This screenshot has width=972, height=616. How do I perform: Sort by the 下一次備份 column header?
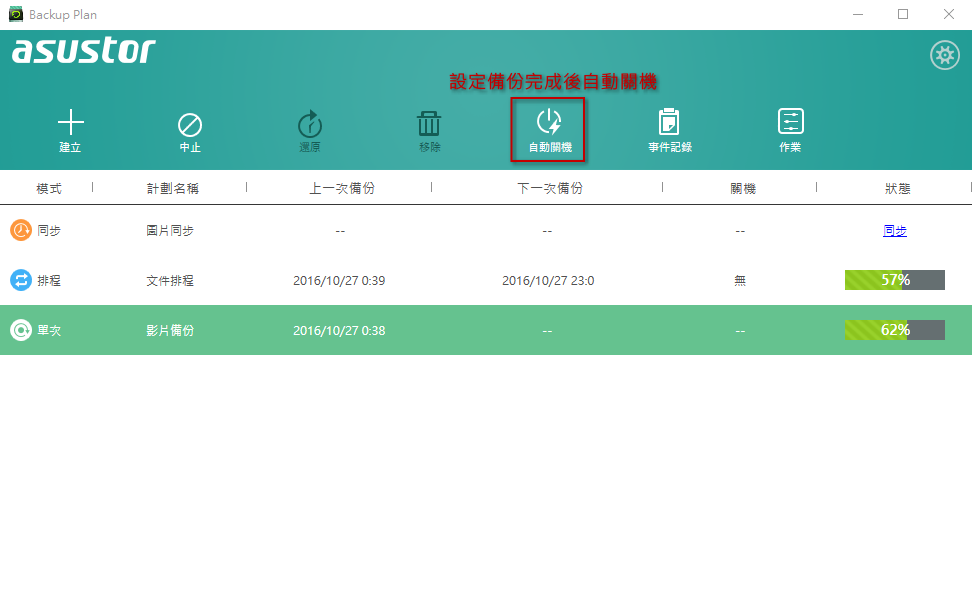click(x=550, y=188)
